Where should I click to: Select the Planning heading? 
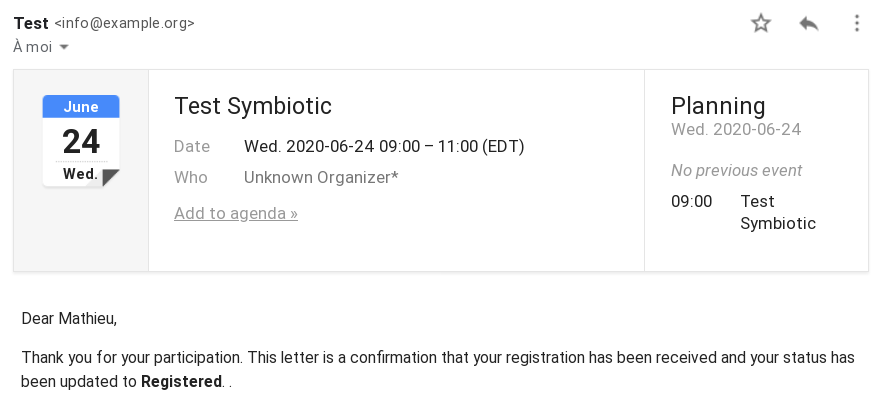tap(718, 106)
